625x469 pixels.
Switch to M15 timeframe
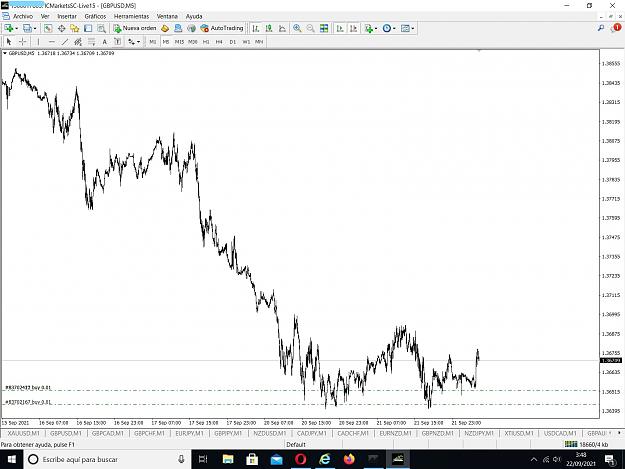[x=179, y=41]
